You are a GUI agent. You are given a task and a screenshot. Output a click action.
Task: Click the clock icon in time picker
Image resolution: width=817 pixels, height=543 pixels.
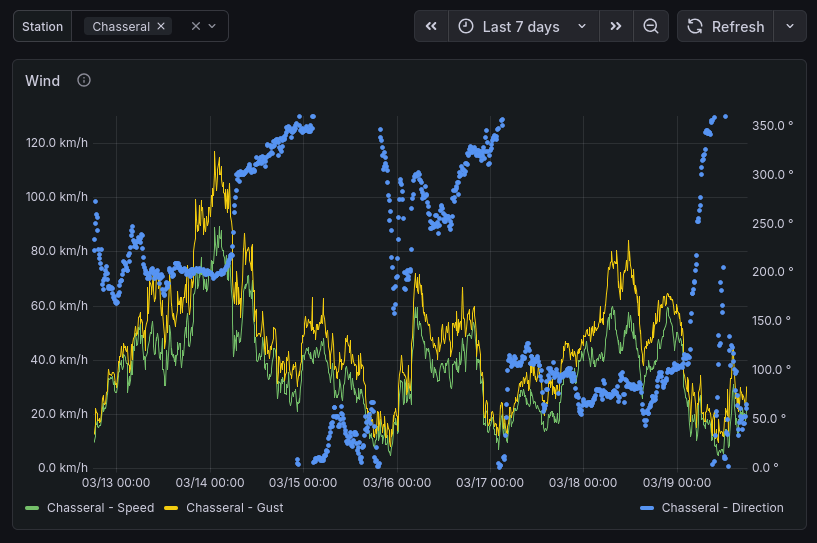pyautogui.click(x=466, y=27)
